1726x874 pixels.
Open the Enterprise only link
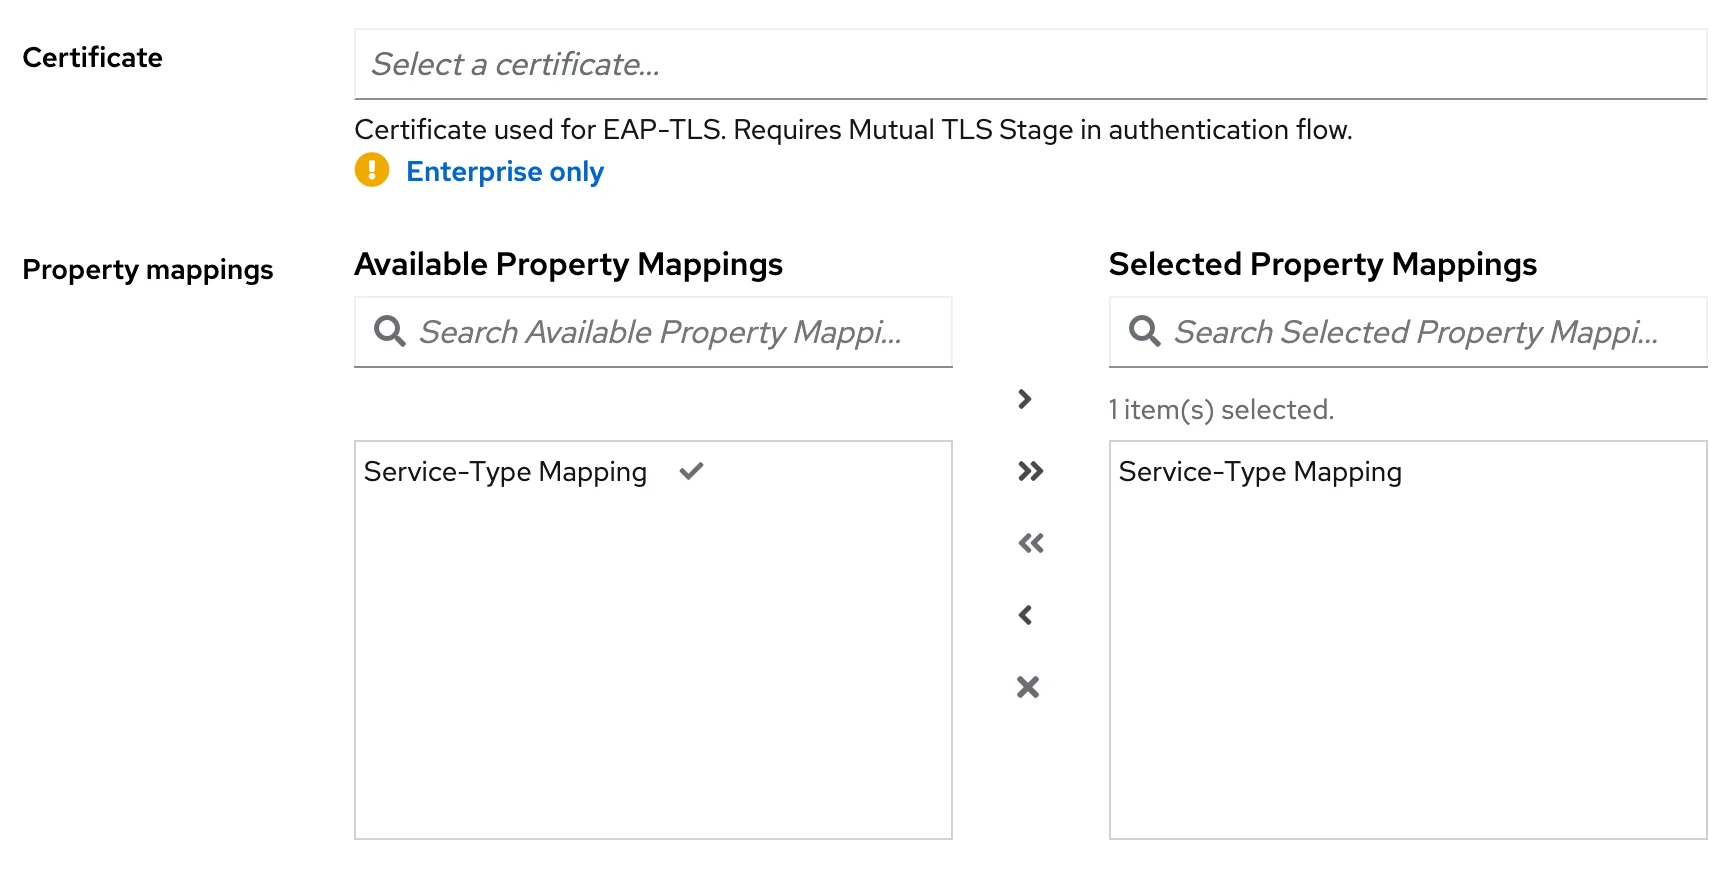pos(505,172)
